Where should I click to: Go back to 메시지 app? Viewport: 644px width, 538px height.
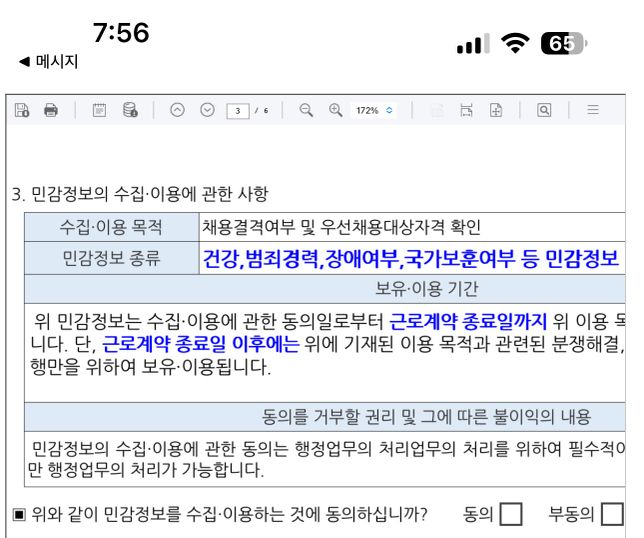point(48,62)
